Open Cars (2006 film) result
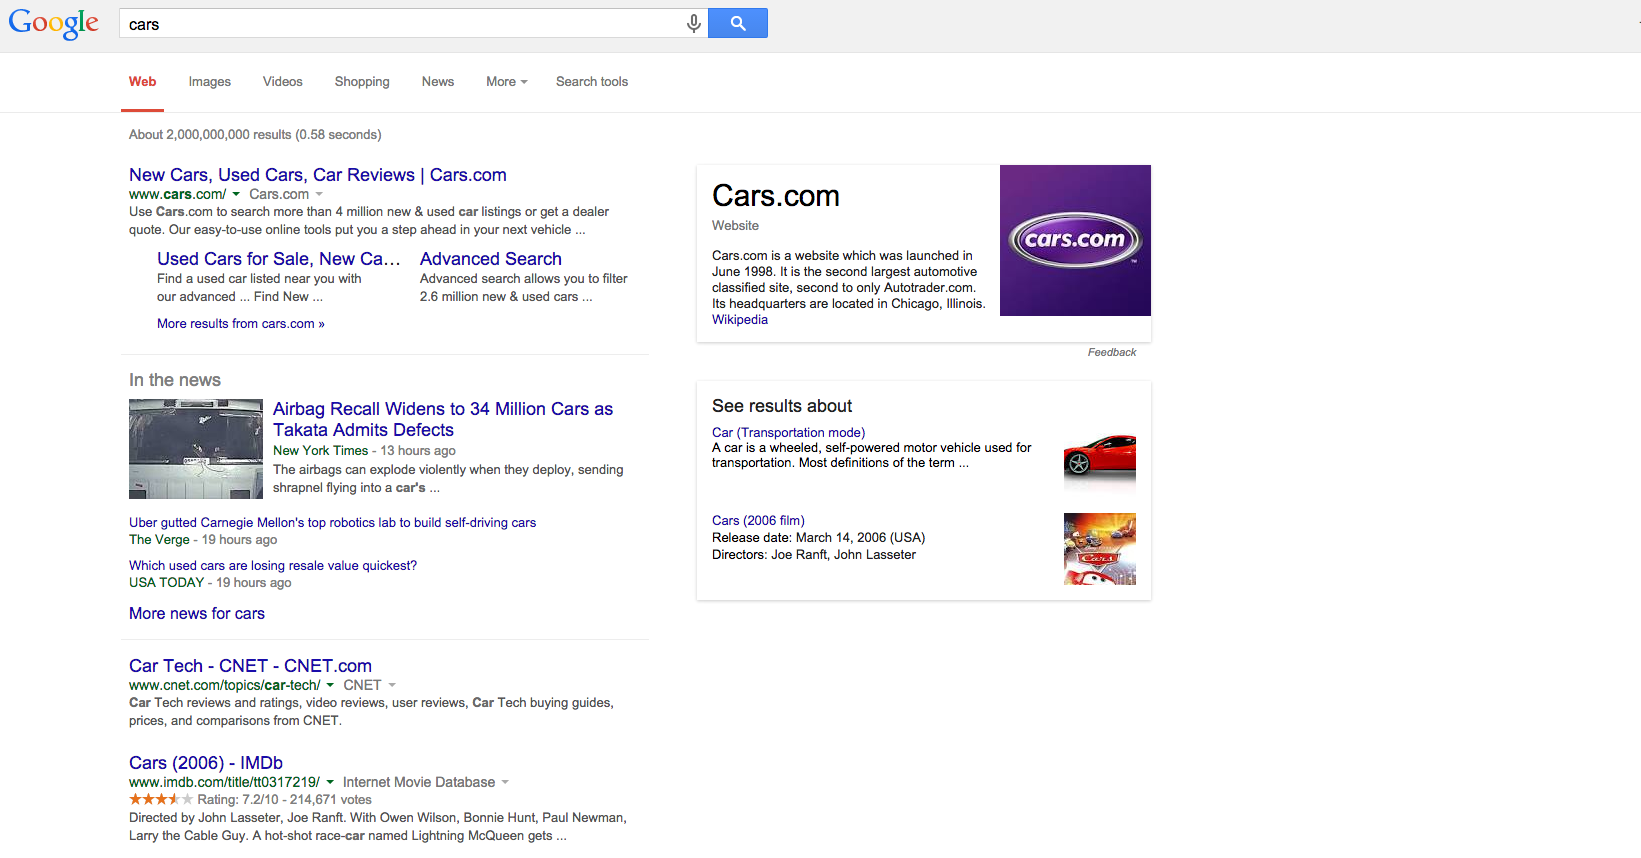Image resolution: width=1641 pixels, height=858 pixels. (758, 521)
